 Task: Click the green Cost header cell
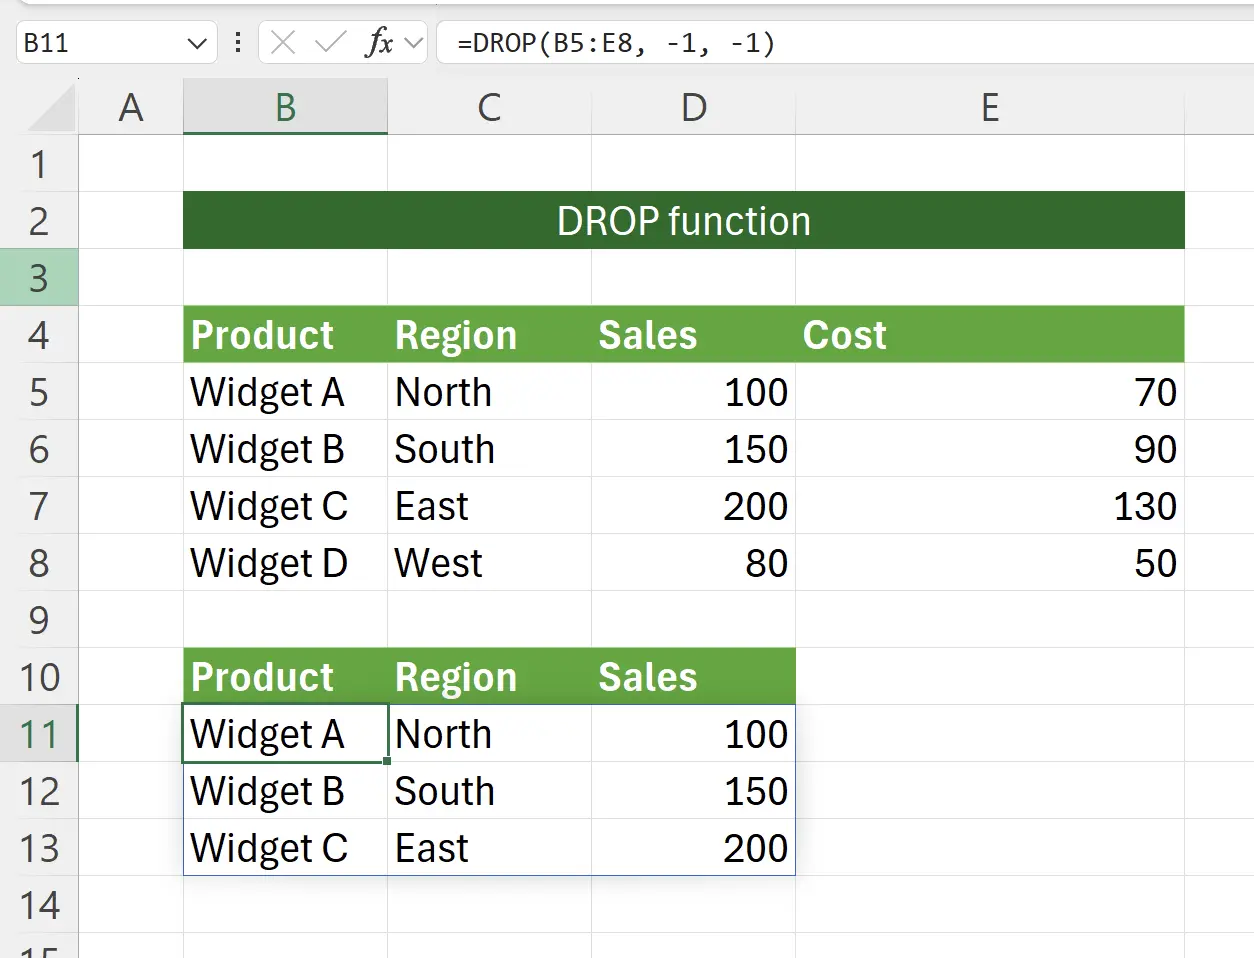(x=989, y=334)
